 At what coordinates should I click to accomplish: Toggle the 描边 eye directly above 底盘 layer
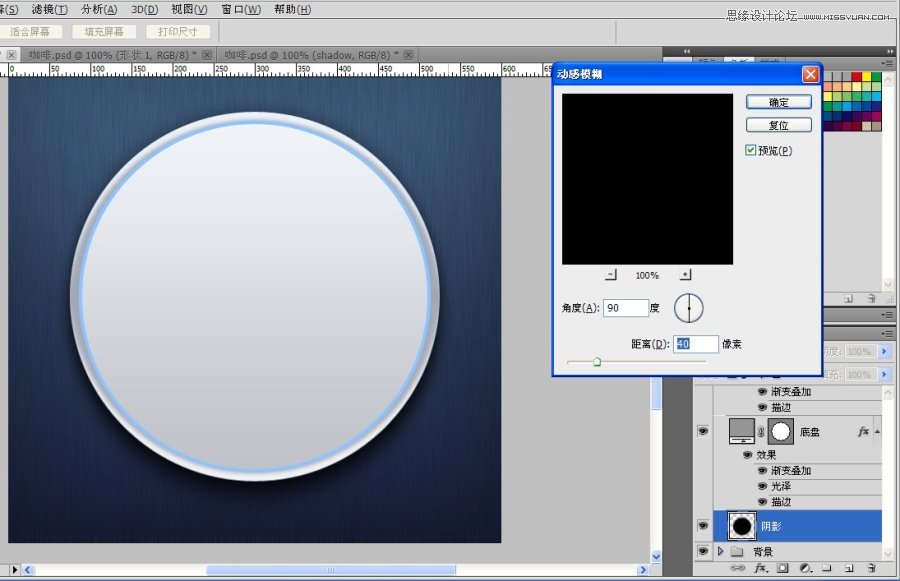pos(762,407)
